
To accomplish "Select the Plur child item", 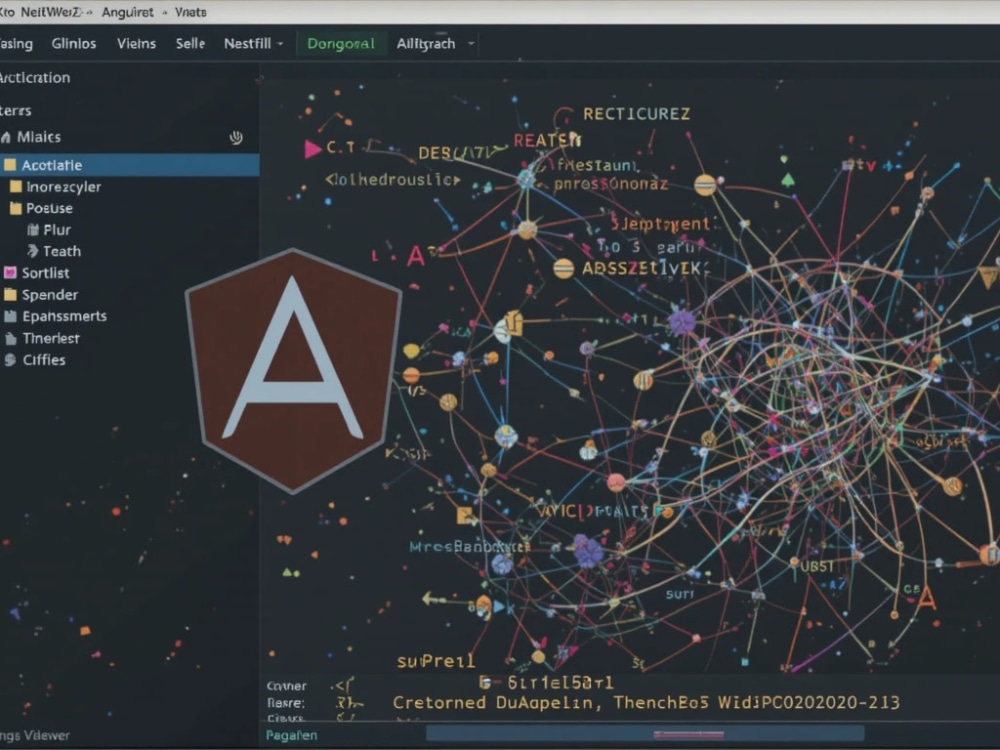I will click(x=57, y=230).
